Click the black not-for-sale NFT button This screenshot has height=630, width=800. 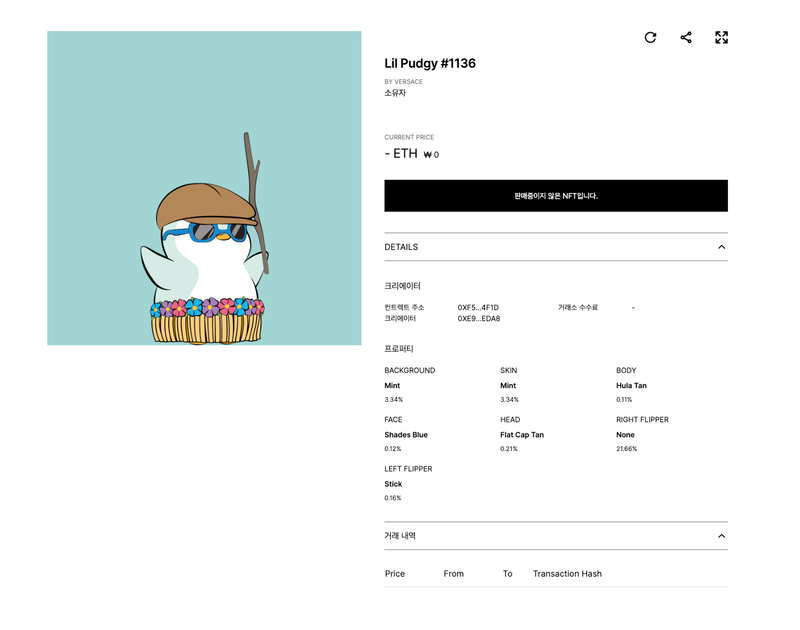[x=555, y=196]
